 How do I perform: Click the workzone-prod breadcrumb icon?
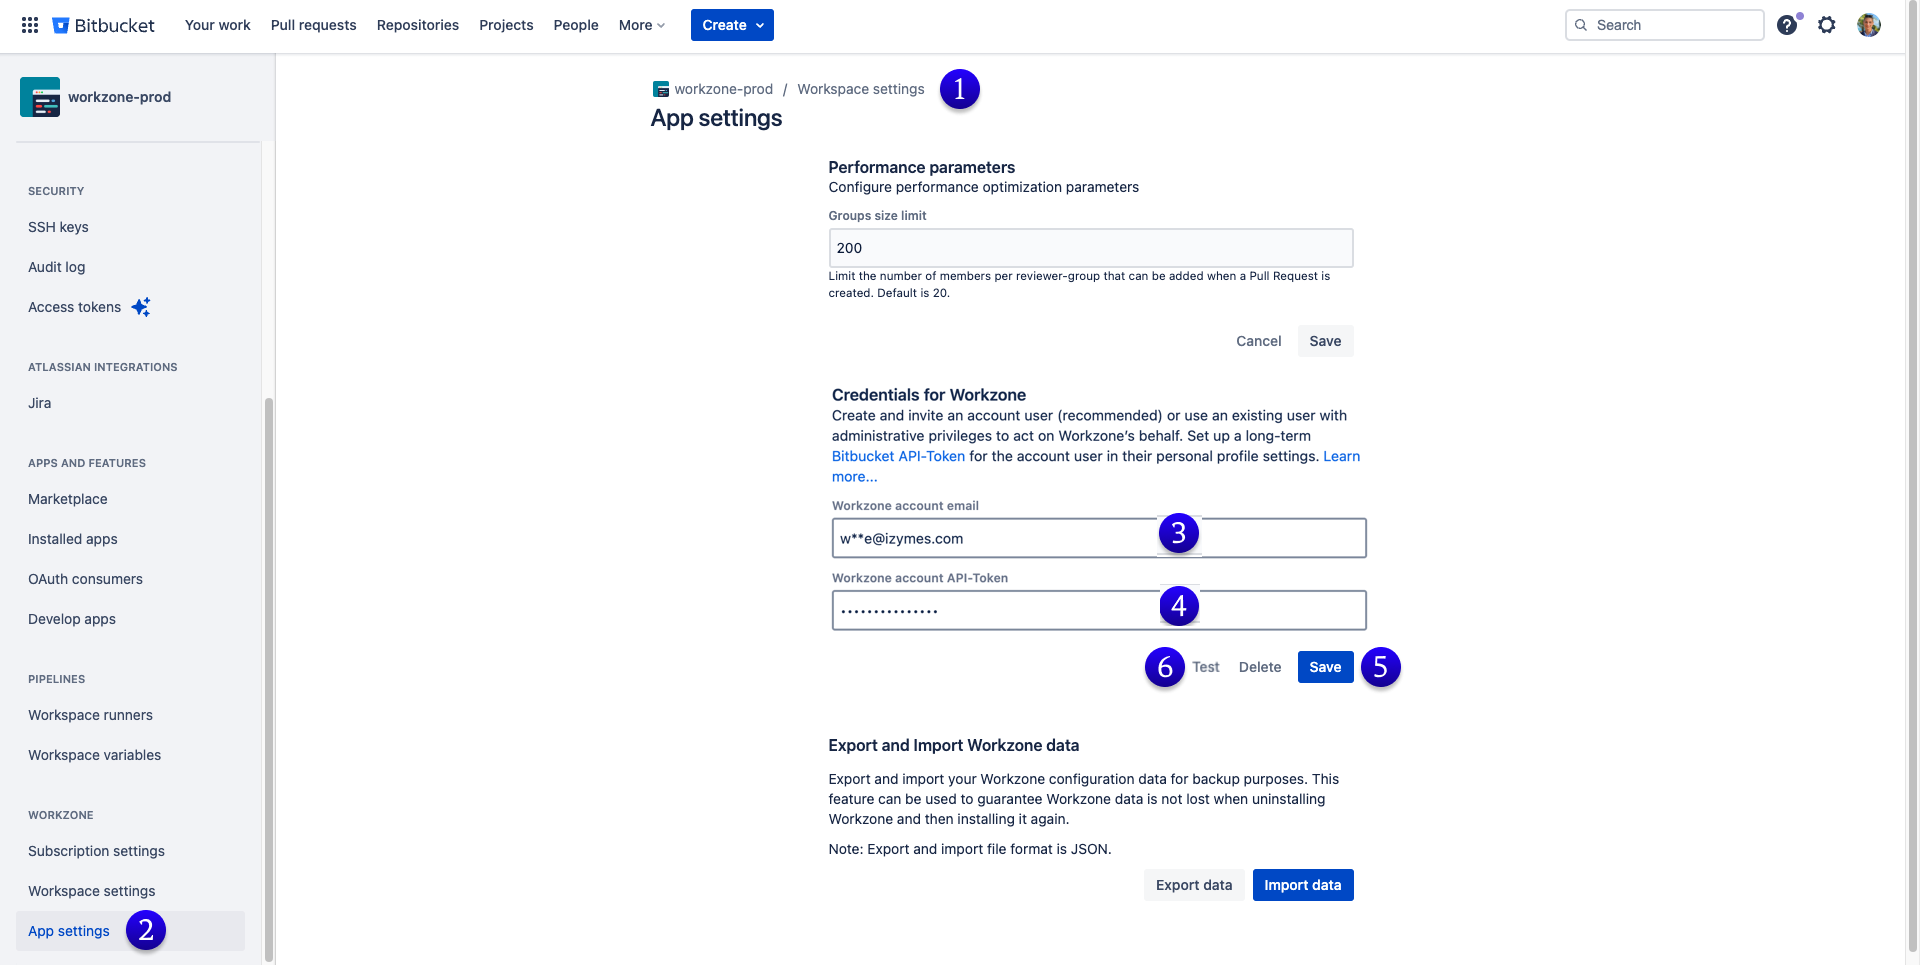(x=661, y=89)
